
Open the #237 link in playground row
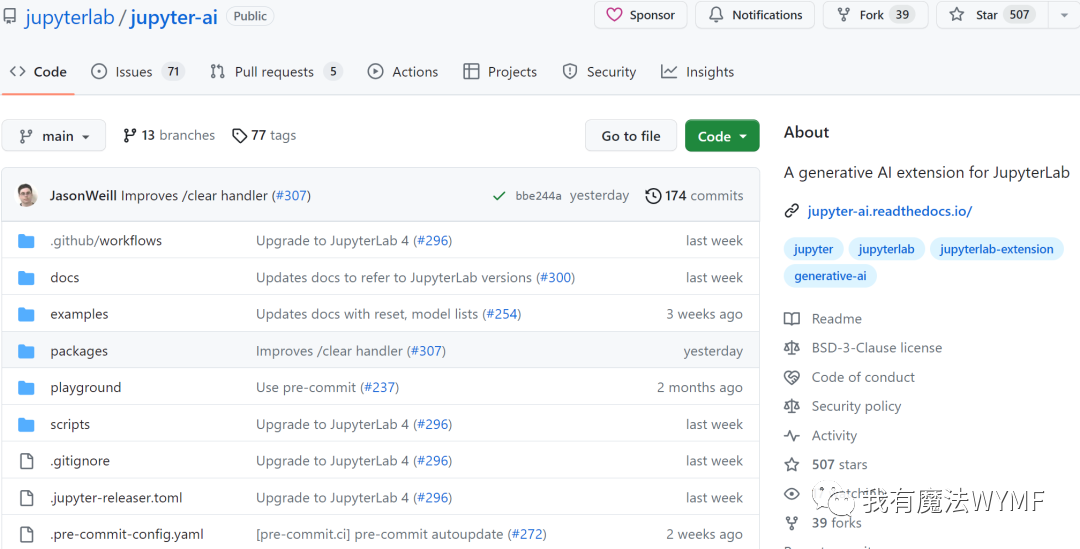coord(380,387)
